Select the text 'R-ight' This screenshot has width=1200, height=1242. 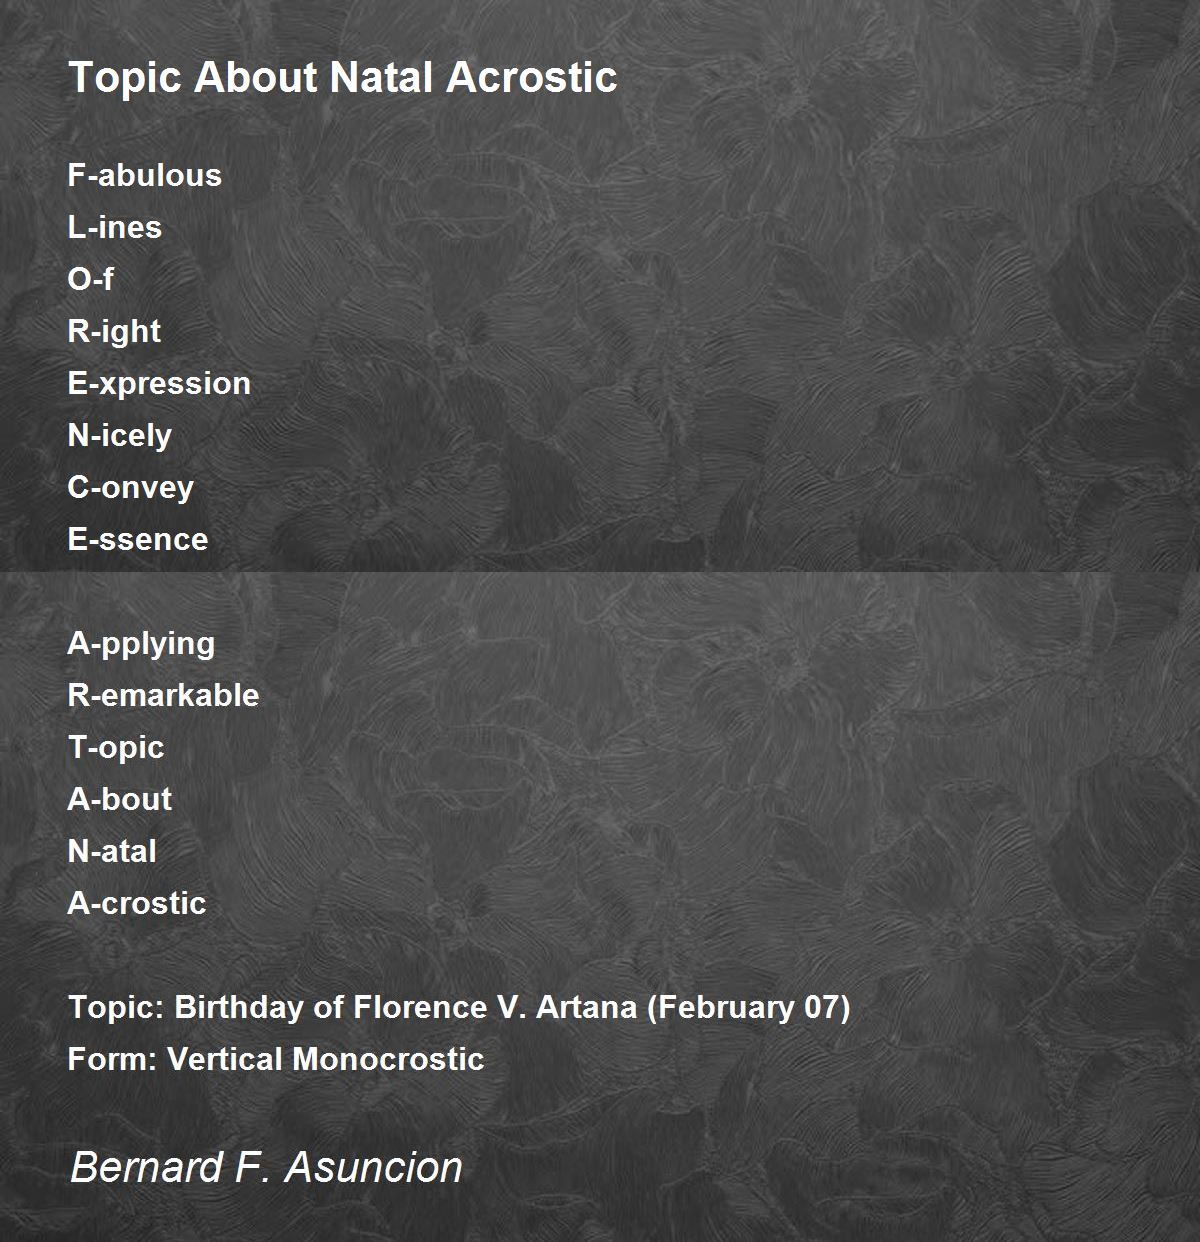point(114,332)
